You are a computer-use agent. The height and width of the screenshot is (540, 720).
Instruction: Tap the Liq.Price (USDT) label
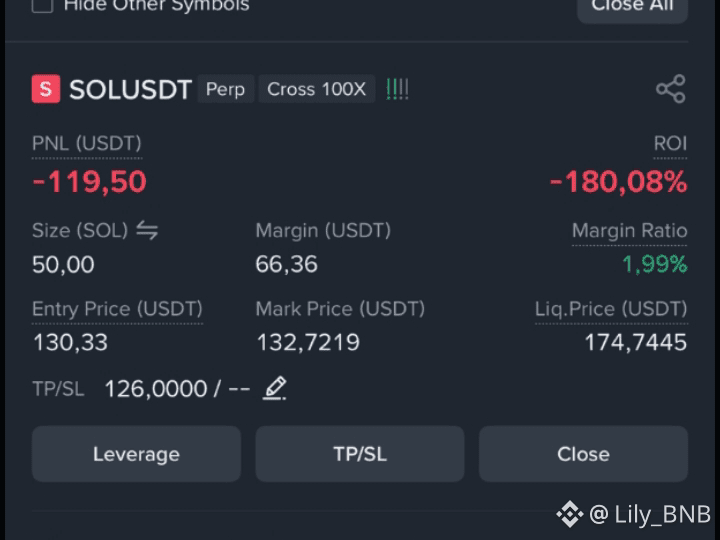coord(611,309)
